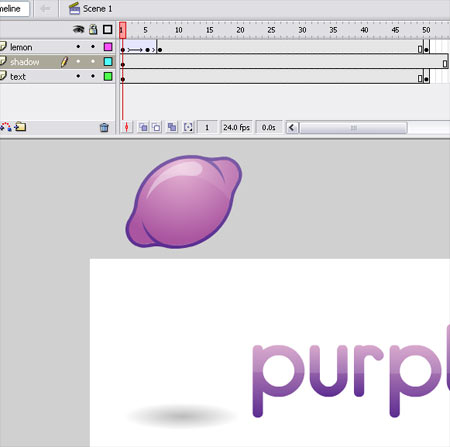Delete layer with the trash can icon
This screenshot has height=447, width=450.
(x=104, y=127)
